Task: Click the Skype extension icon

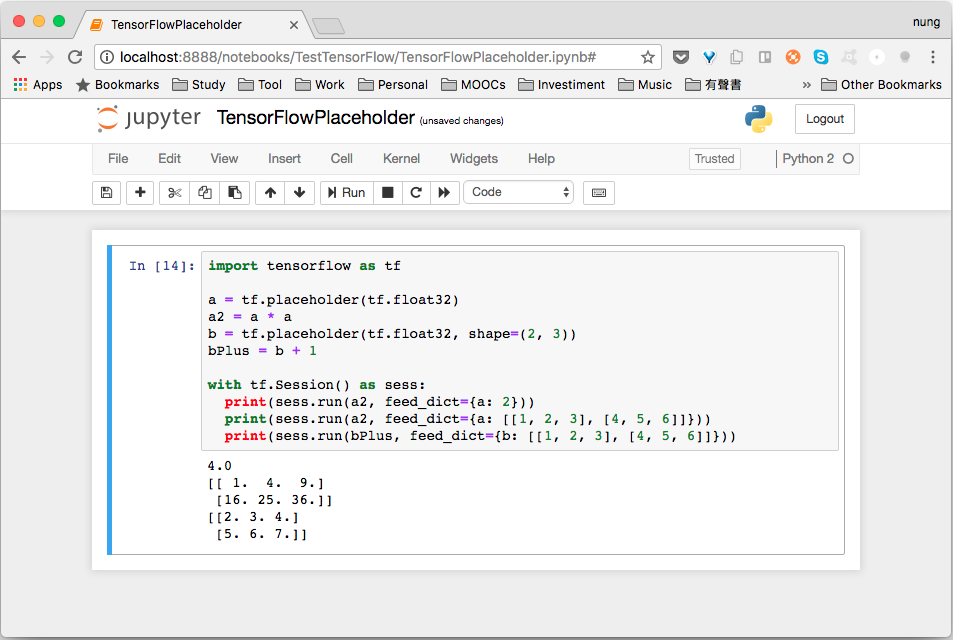Action: click(821, 57)
